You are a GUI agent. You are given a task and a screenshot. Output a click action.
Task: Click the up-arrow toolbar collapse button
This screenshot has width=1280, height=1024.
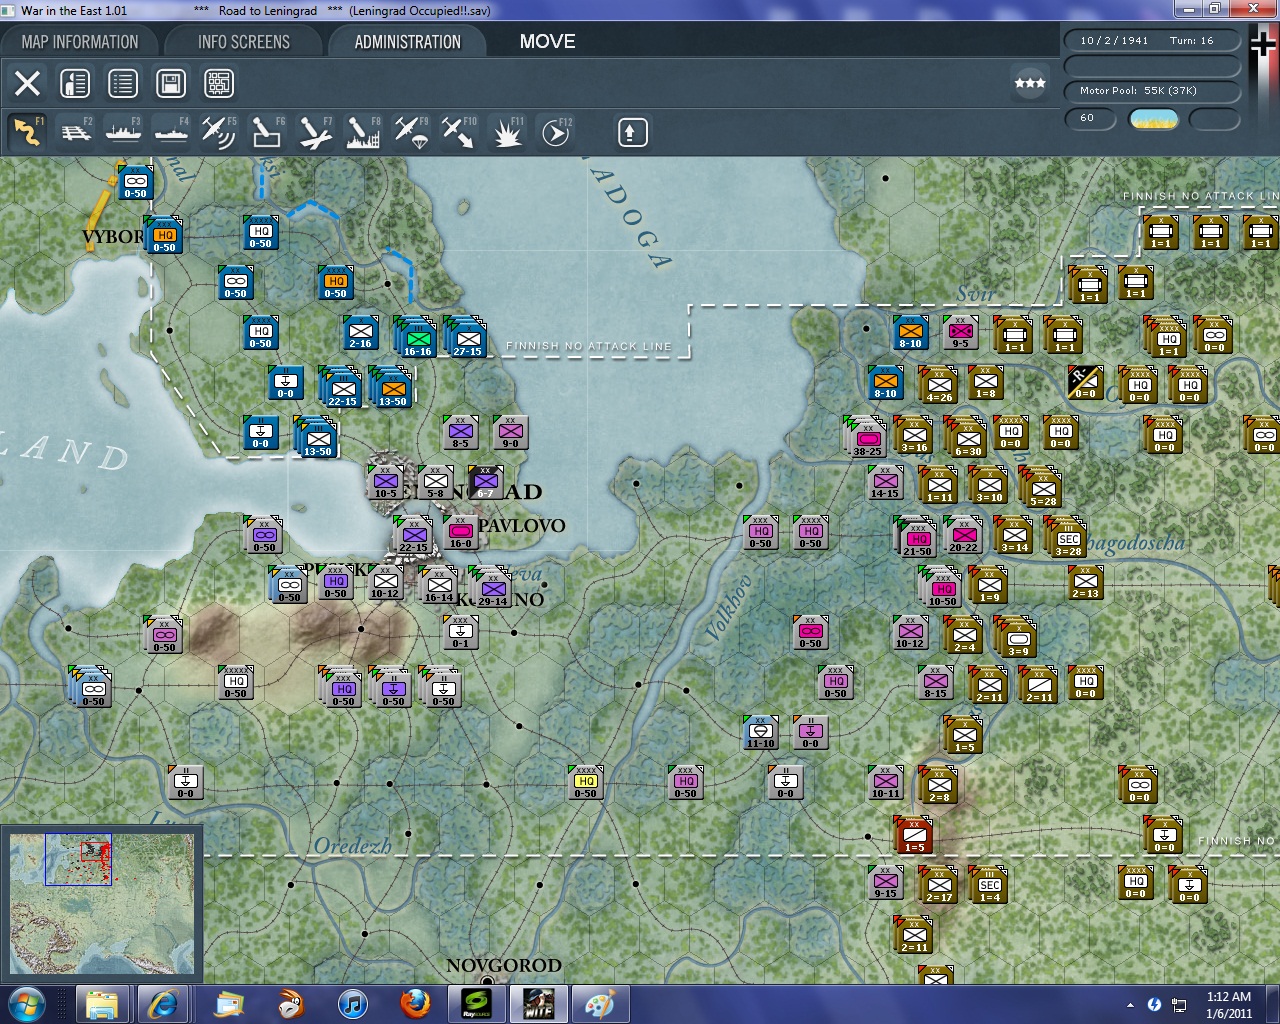pyautogui.click(x=632, y=132)
